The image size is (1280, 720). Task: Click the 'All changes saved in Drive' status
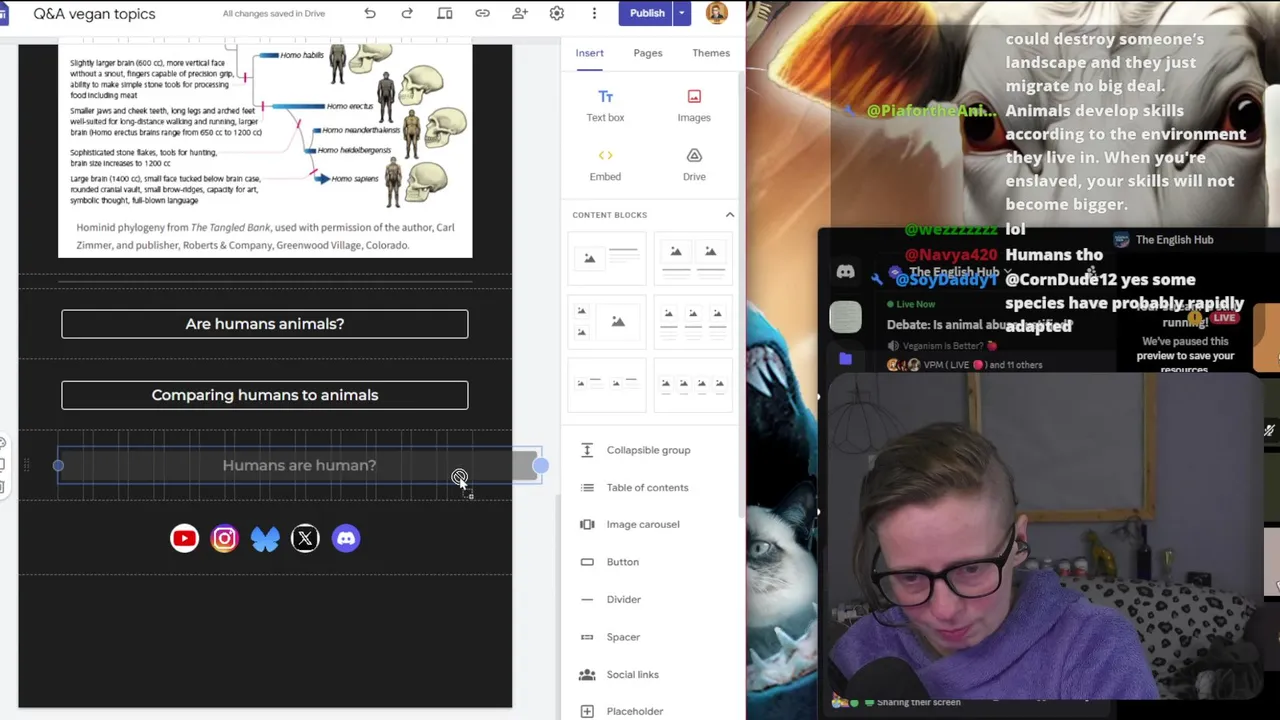click(274, 14)
